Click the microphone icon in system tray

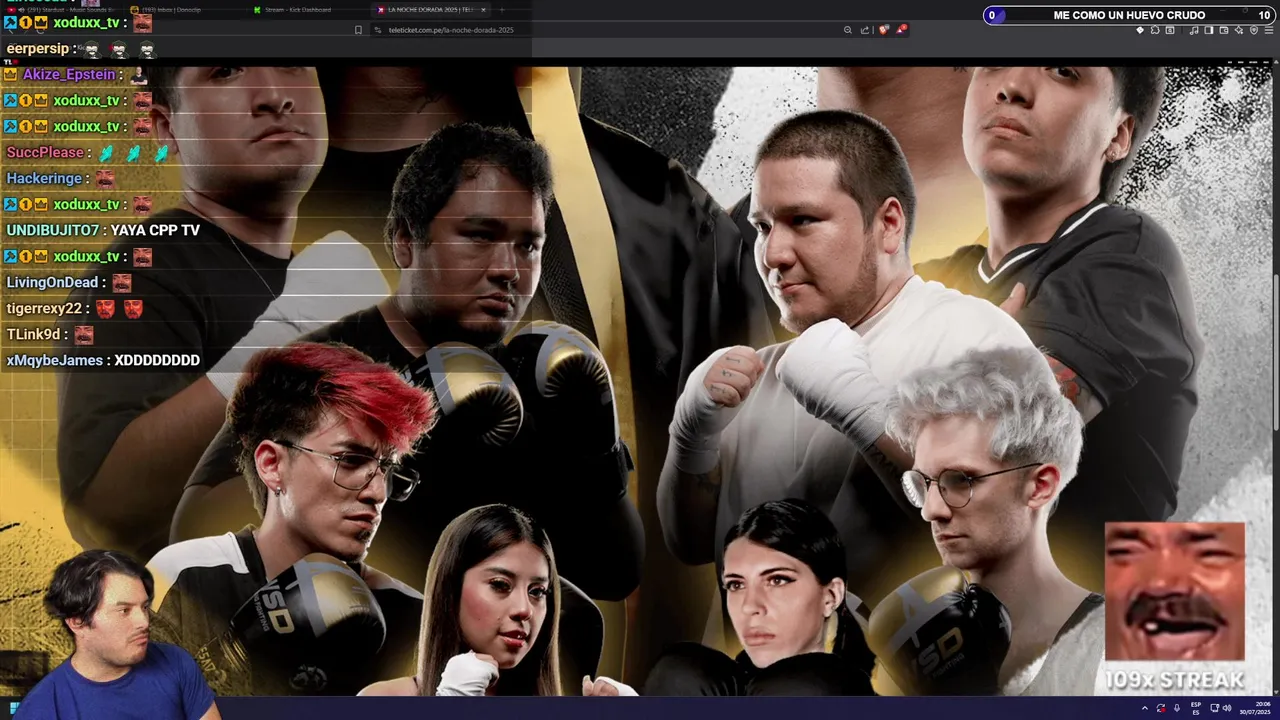[x=1177, y=708]
